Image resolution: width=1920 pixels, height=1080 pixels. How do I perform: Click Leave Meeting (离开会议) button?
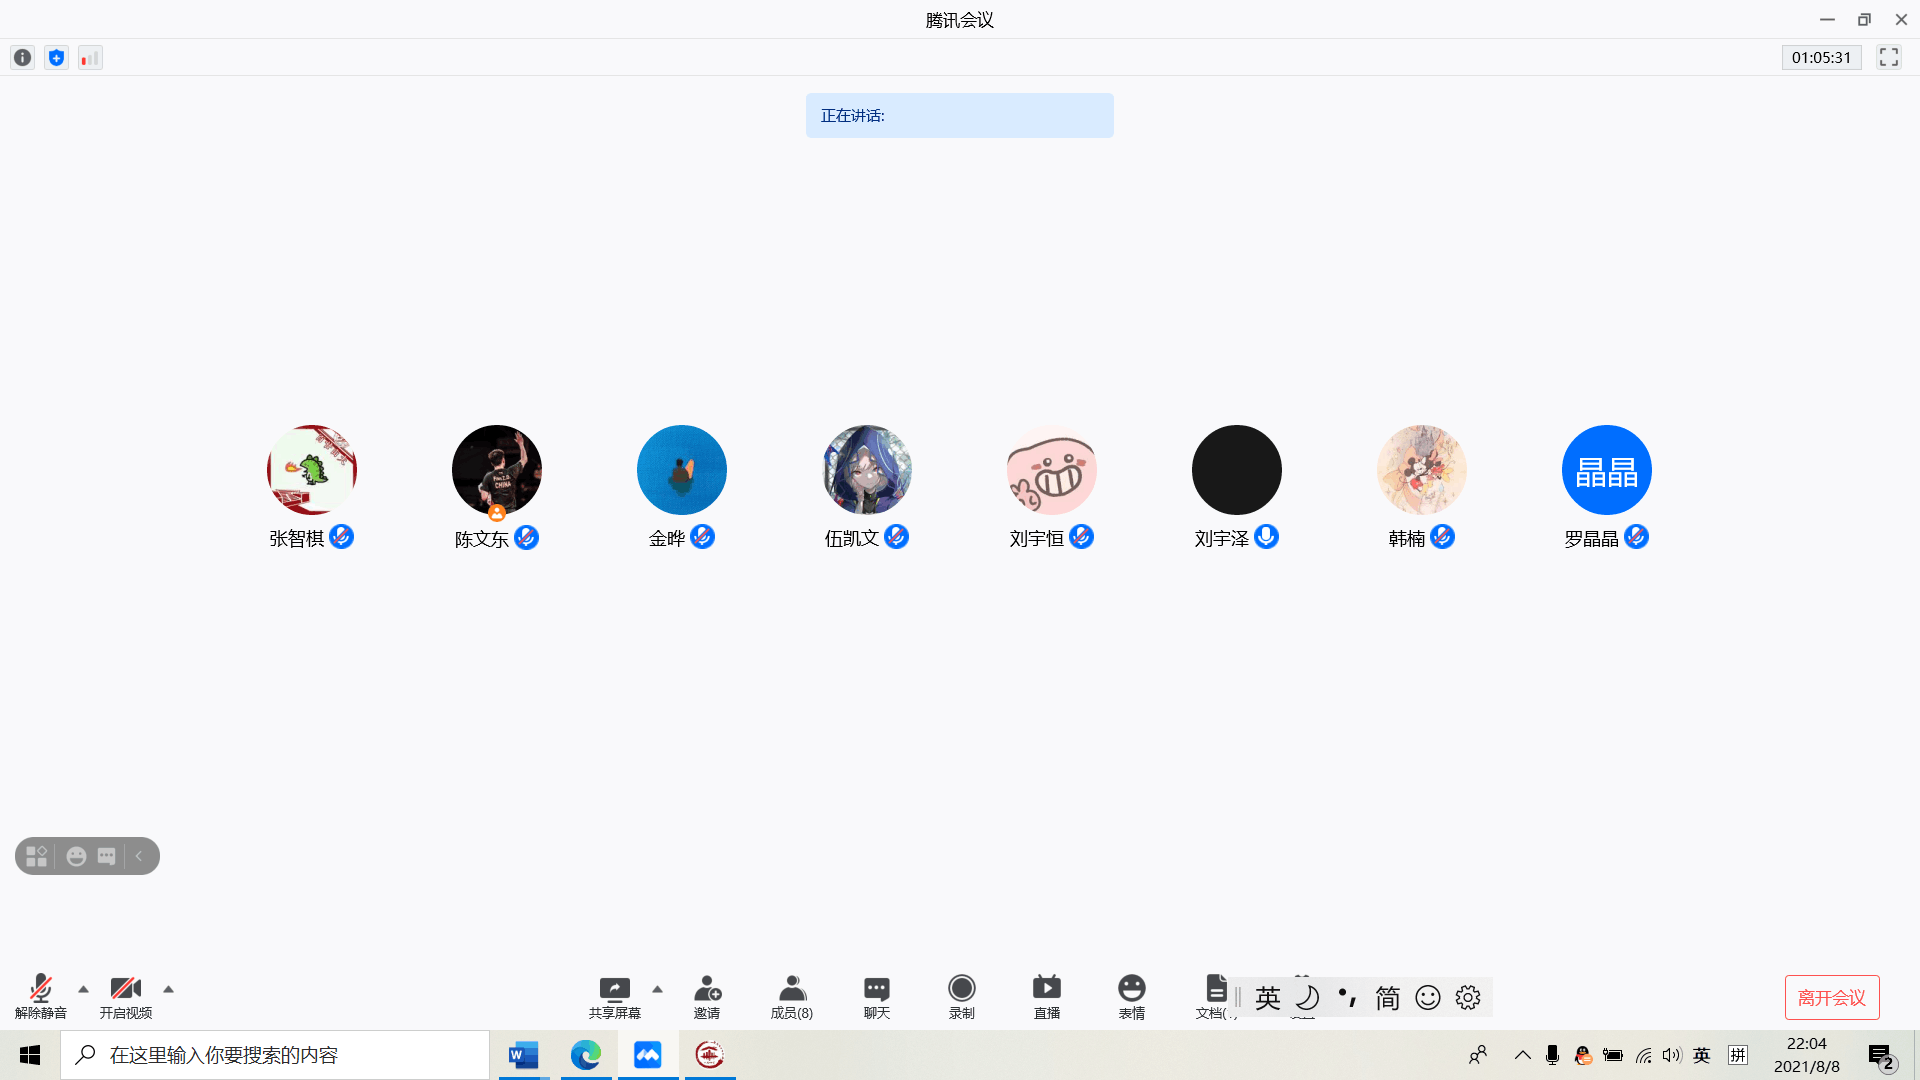pyautogui.click(x=1831, y=997)
